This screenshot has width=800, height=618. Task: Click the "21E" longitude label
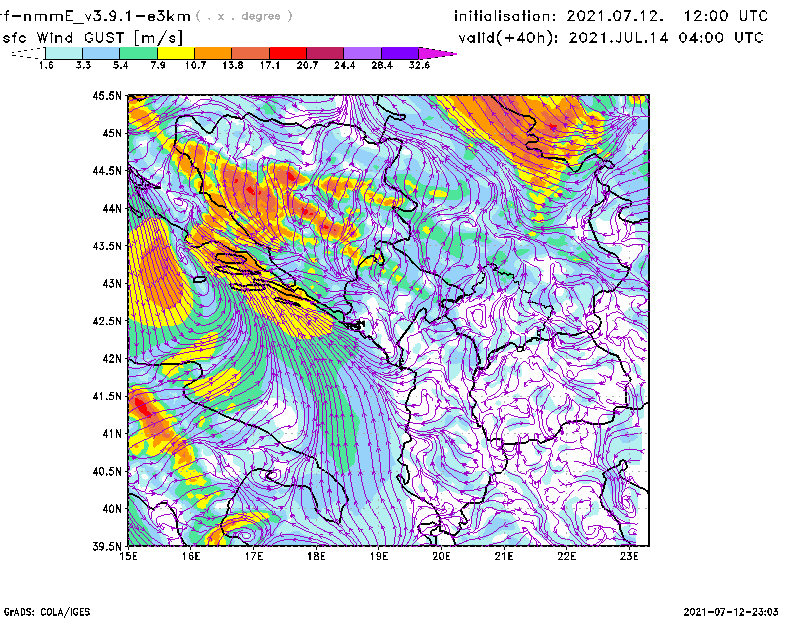coord(504,556)
